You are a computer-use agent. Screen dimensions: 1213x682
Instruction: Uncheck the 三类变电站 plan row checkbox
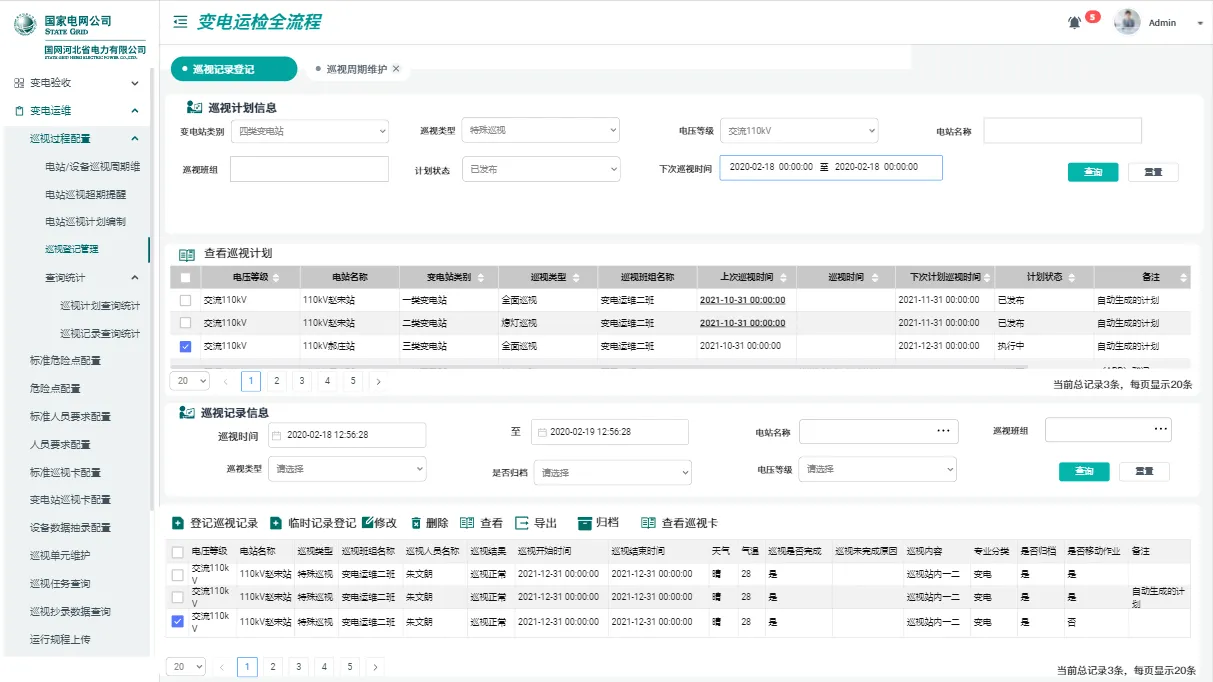pyautogui.click(x=185, y=346)
